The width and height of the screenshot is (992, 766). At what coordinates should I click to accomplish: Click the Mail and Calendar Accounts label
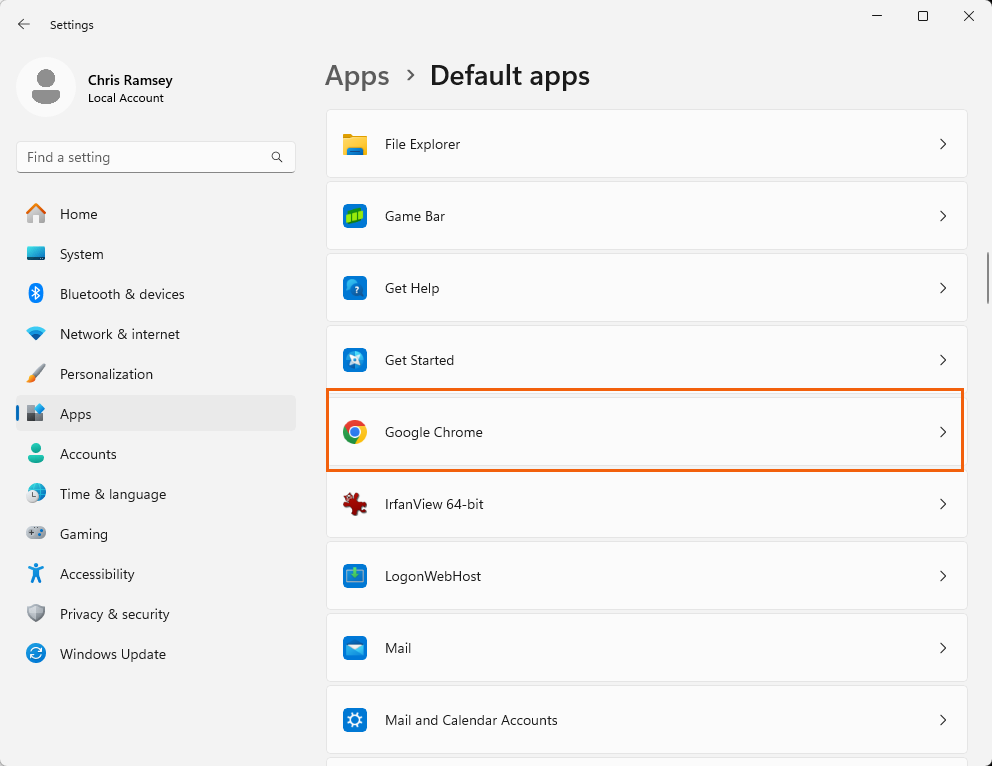tap(471, 720)
